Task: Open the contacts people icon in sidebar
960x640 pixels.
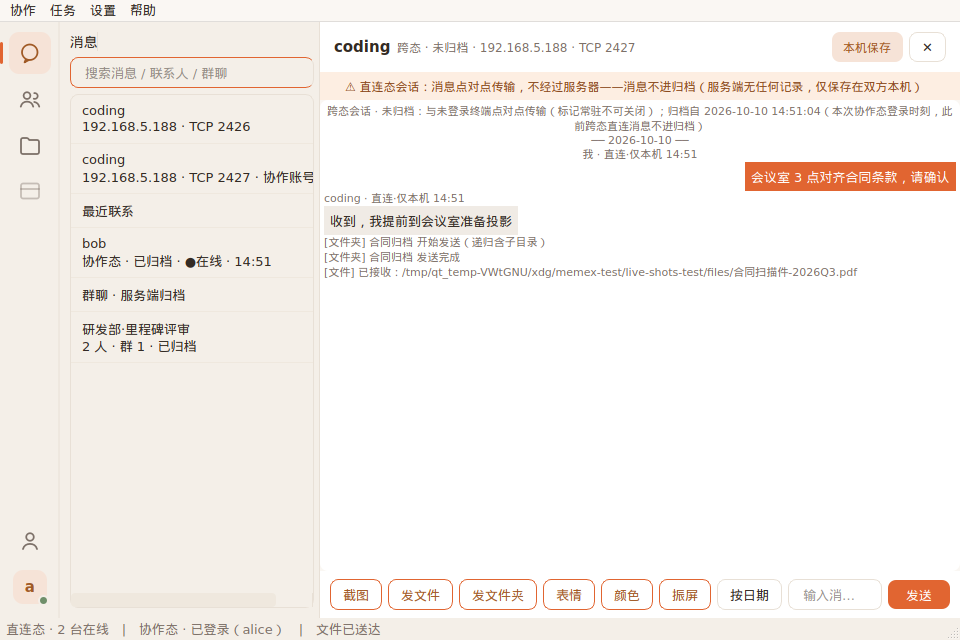Action: tap(29, 100)
